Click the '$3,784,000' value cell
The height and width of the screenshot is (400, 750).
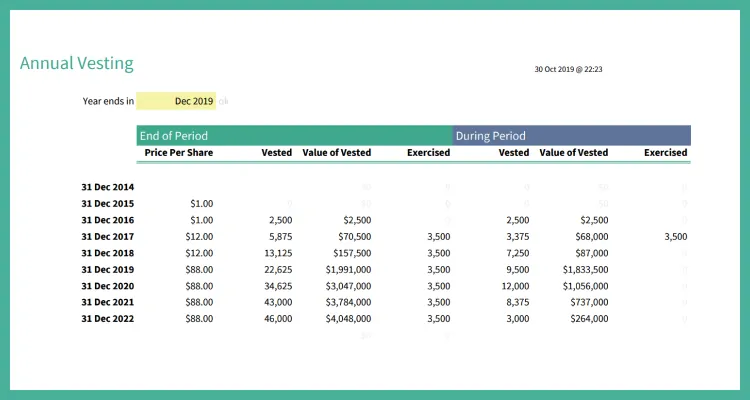point(349,302)
